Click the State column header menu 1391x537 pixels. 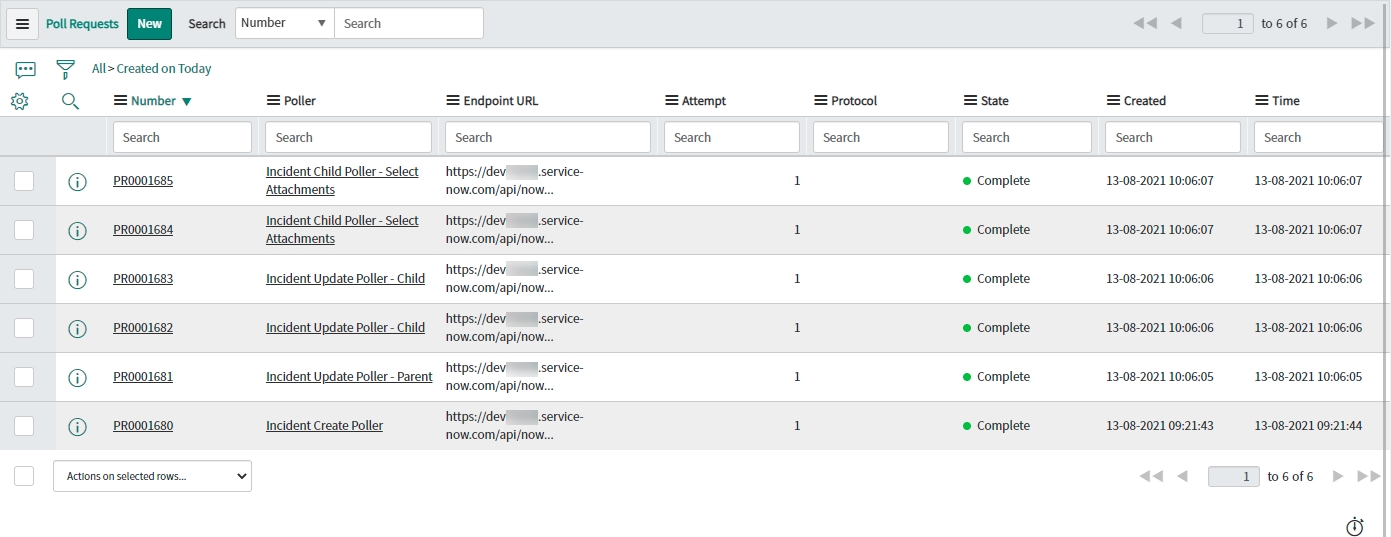pyautogui.click(x=970, y=101)
